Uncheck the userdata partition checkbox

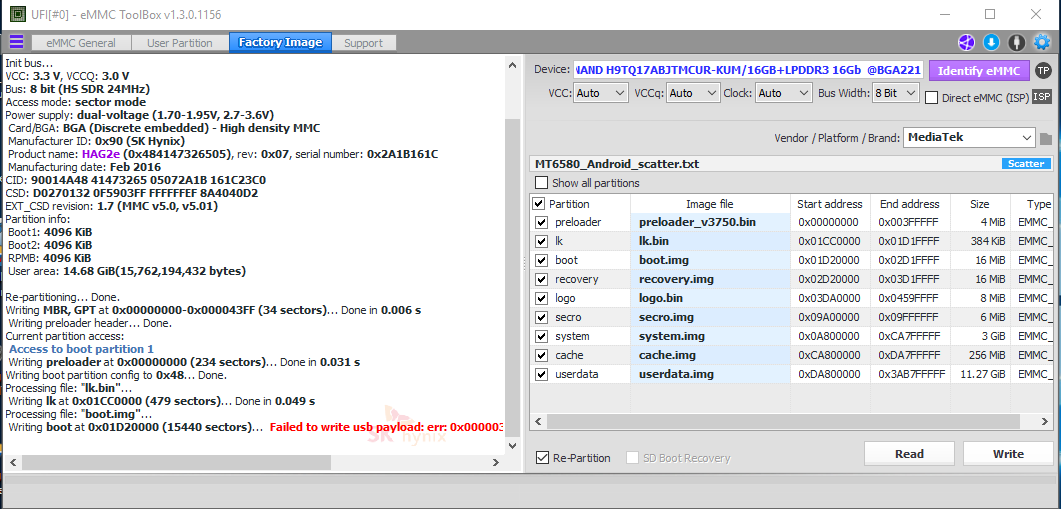click(x=541, y=374)
